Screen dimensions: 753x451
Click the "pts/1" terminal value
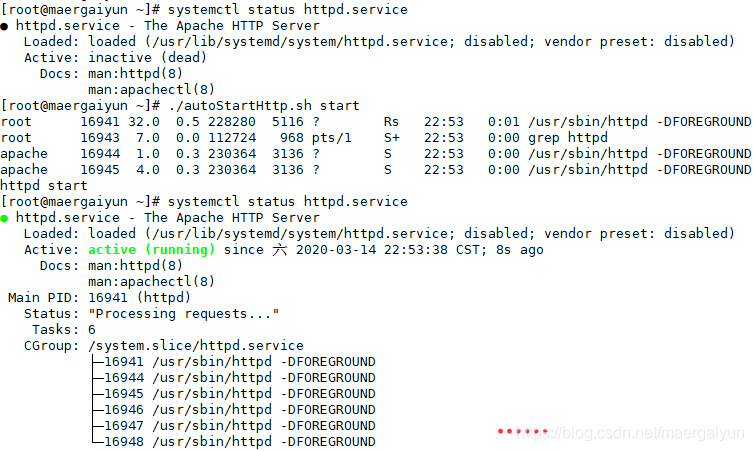point(331,138)
